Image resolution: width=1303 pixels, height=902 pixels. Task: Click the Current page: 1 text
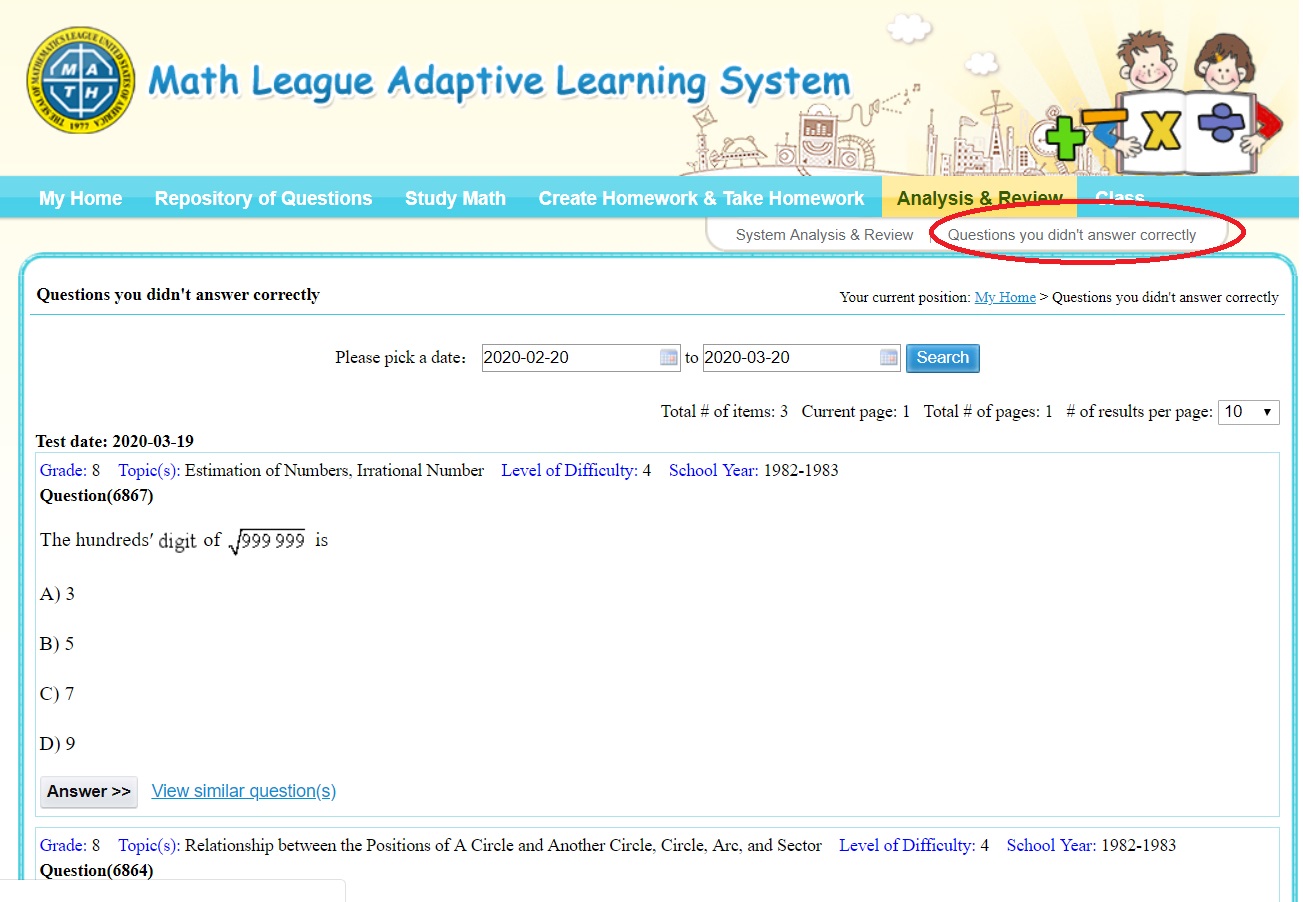point(856,412)
